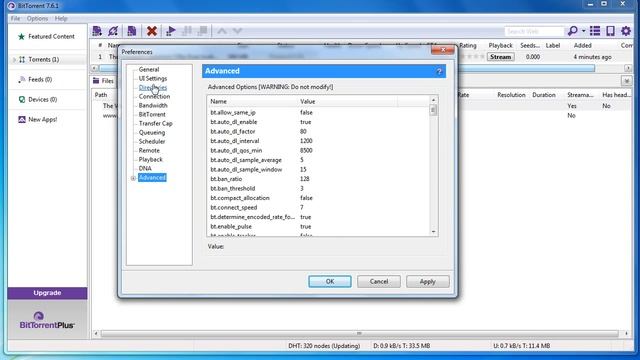Open the Help menu
The width and height of the screenshot is (640, 360).
click(61, 18)
